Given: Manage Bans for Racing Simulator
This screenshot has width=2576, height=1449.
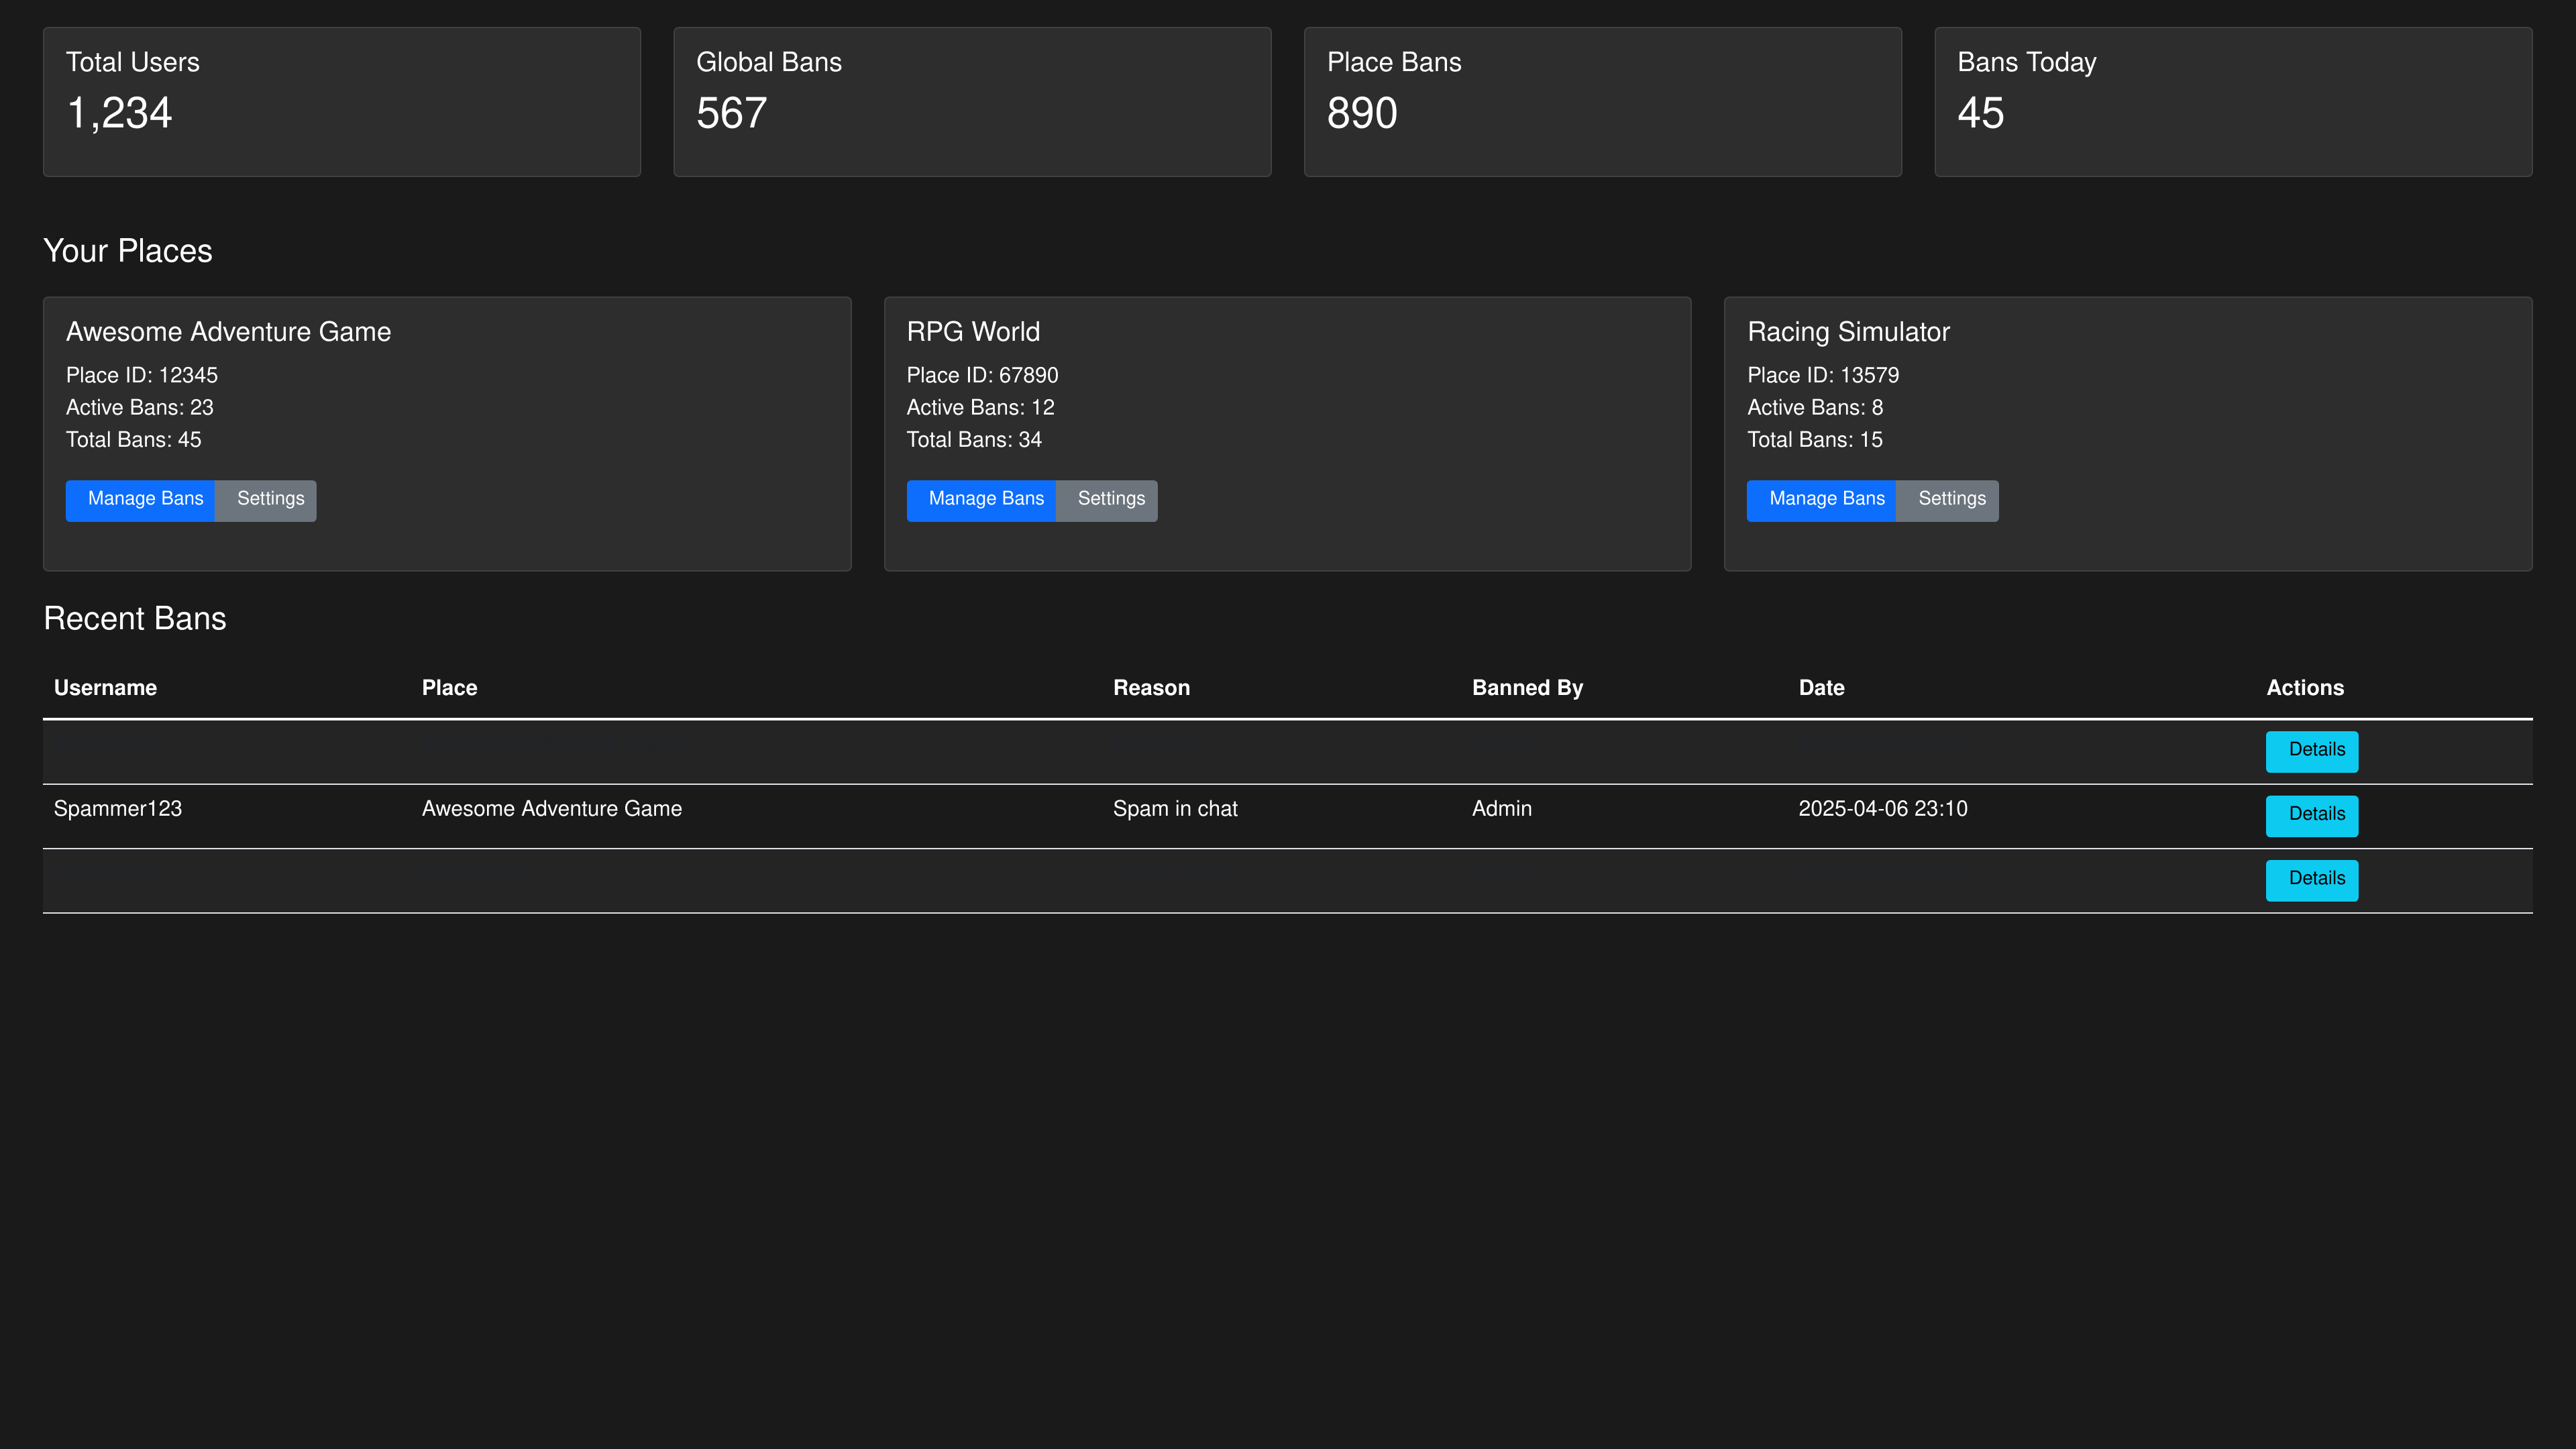Looking at the screenshot, I should 1822,500.
